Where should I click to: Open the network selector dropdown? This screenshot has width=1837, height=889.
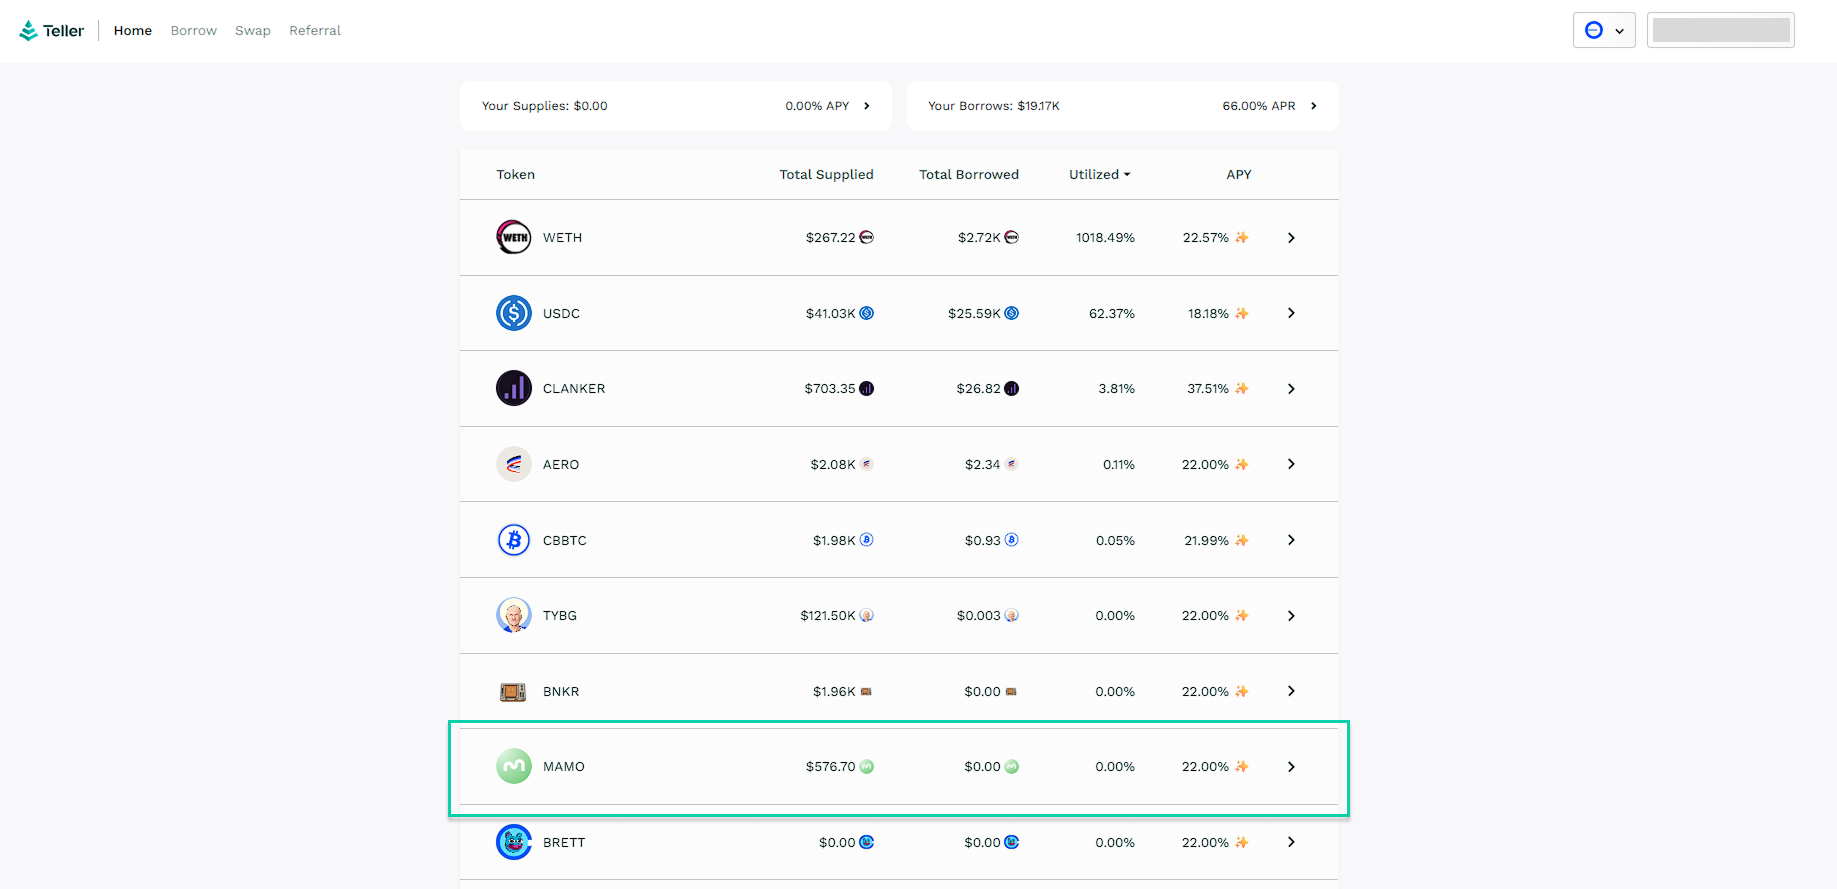tap(1604, 30)
